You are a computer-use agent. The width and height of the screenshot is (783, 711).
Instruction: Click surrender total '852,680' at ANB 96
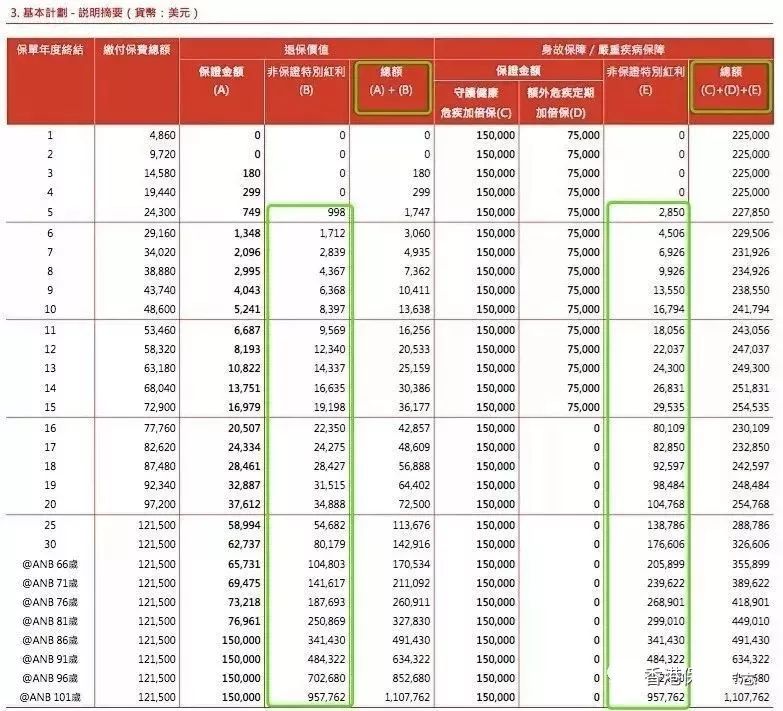pyautogui.click(x=411, y=678)
